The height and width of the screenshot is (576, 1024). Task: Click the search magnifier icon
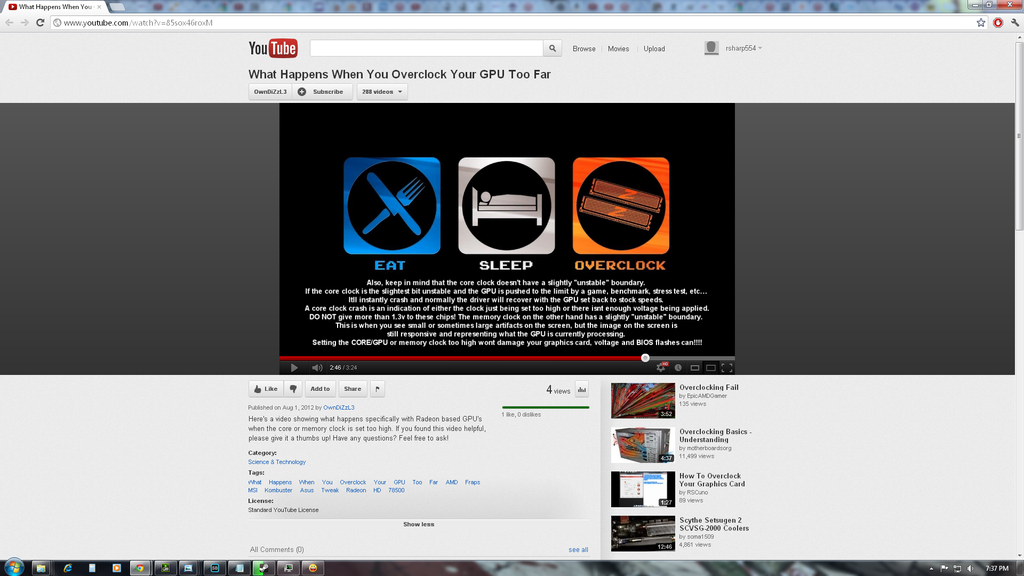pos(553,47)
